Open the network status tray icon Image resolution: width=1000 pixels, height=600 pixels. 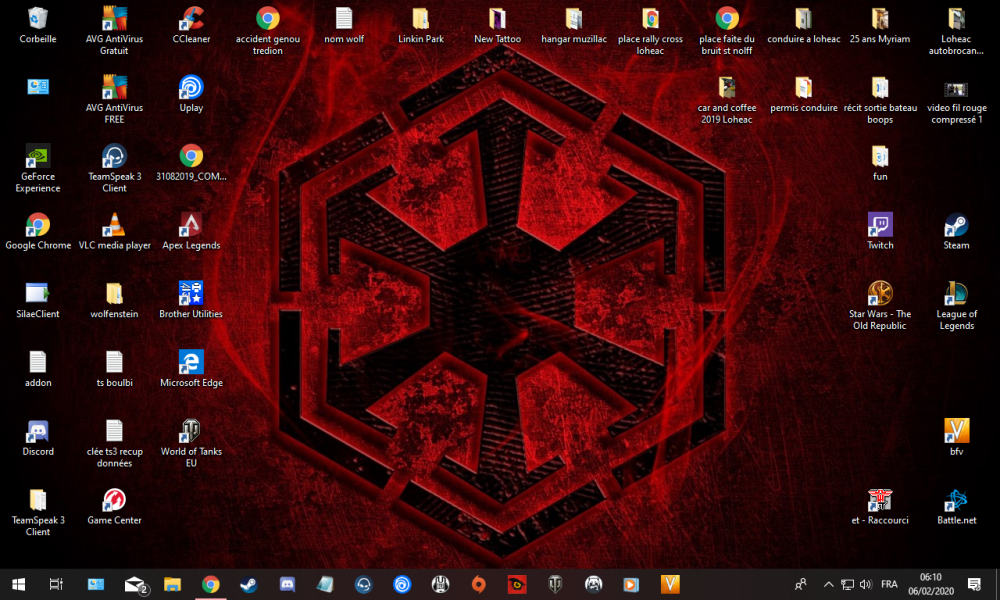[x=847, y=584]
